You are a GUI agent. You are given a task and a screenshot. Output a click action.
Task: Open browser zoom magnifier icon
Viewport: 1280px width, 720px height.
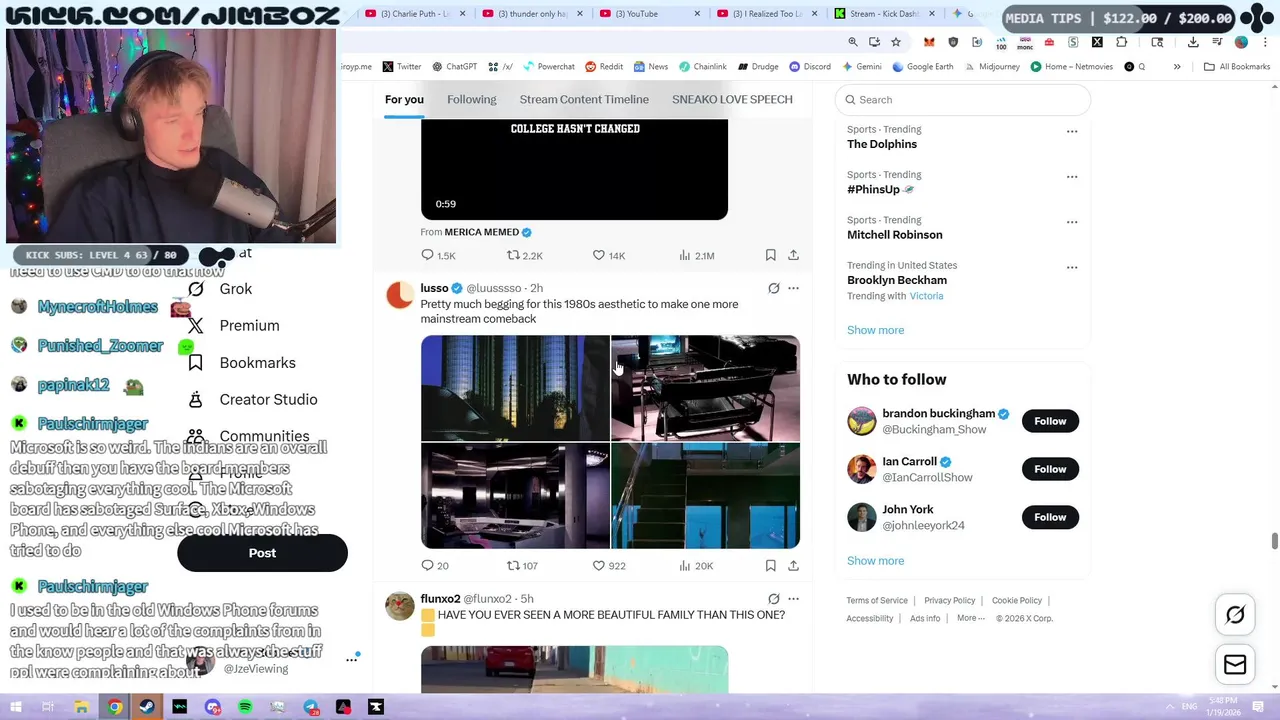point(853,42)
